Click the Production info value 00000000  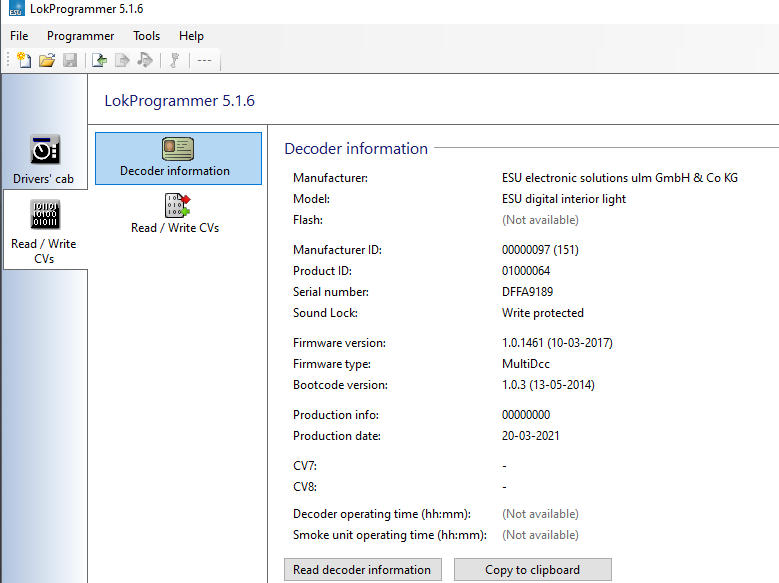pyautogui.click(x=526, y=415)
